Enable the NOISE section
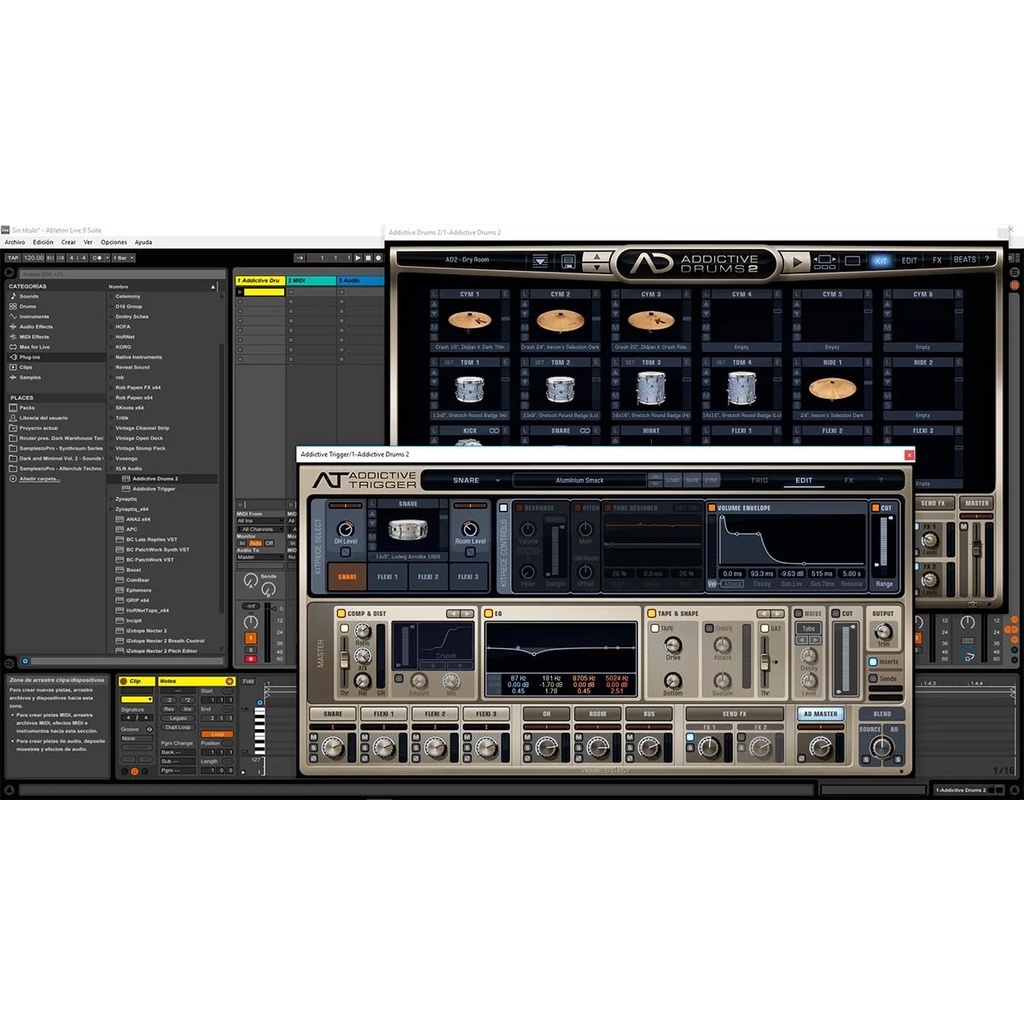Screen dimensions: 1024x1024 (798, 613)
